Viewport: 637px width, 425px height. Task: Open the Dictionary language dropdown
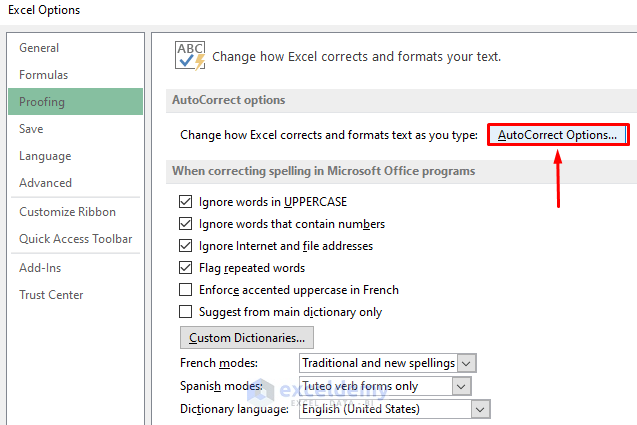(x=480, y=409)
